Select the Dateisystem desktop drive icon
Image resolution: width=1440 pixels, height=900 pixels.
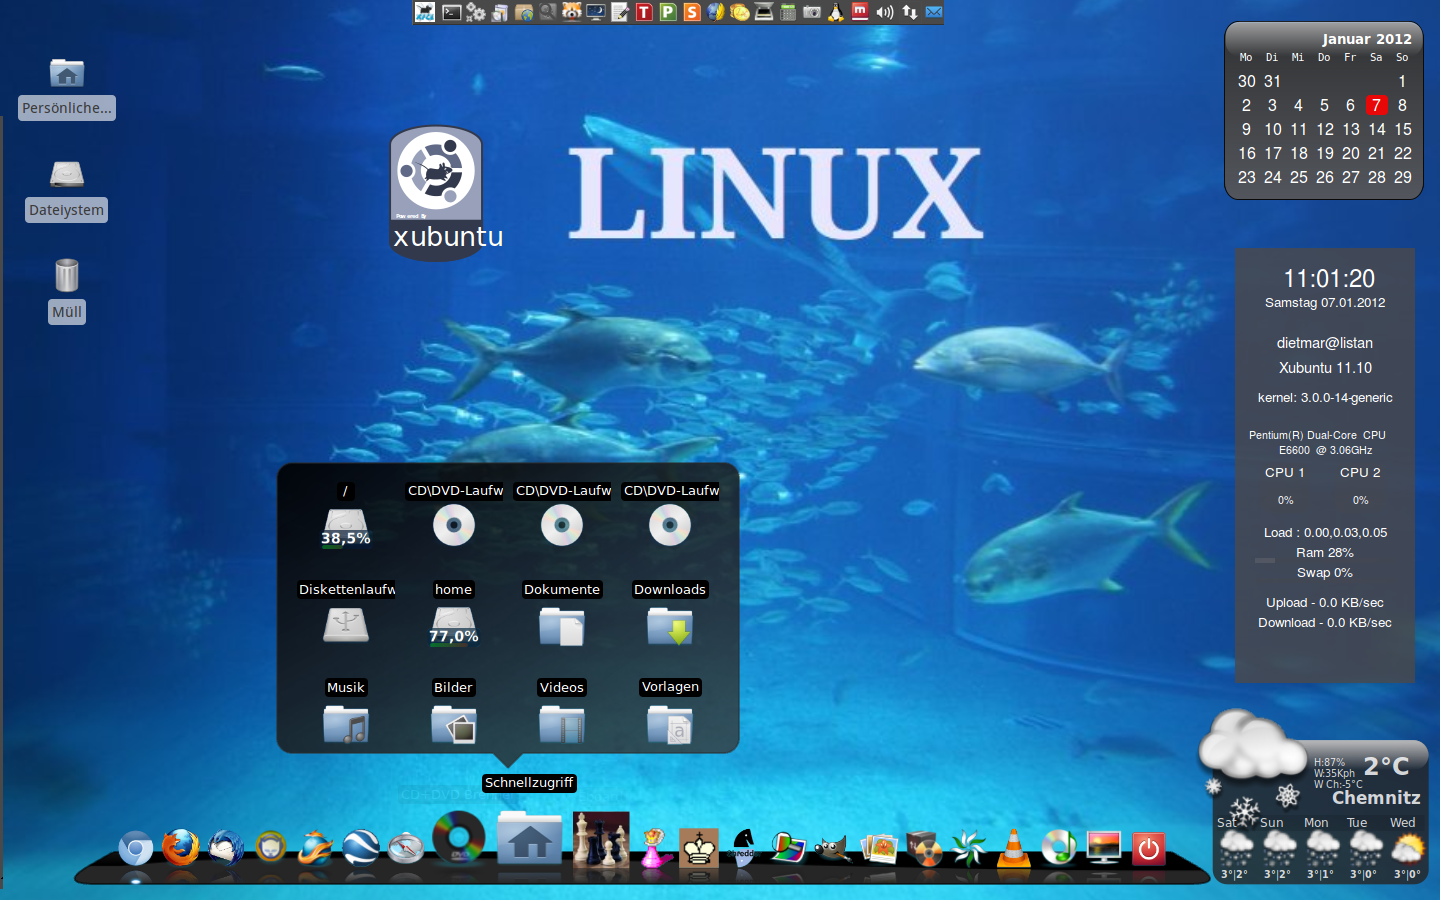click(x=67, y=175)
